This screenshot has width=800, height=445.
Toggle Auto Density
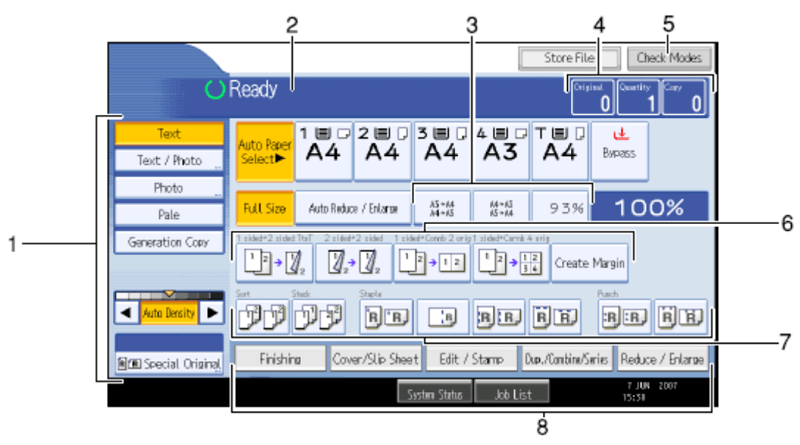point(169,313)
